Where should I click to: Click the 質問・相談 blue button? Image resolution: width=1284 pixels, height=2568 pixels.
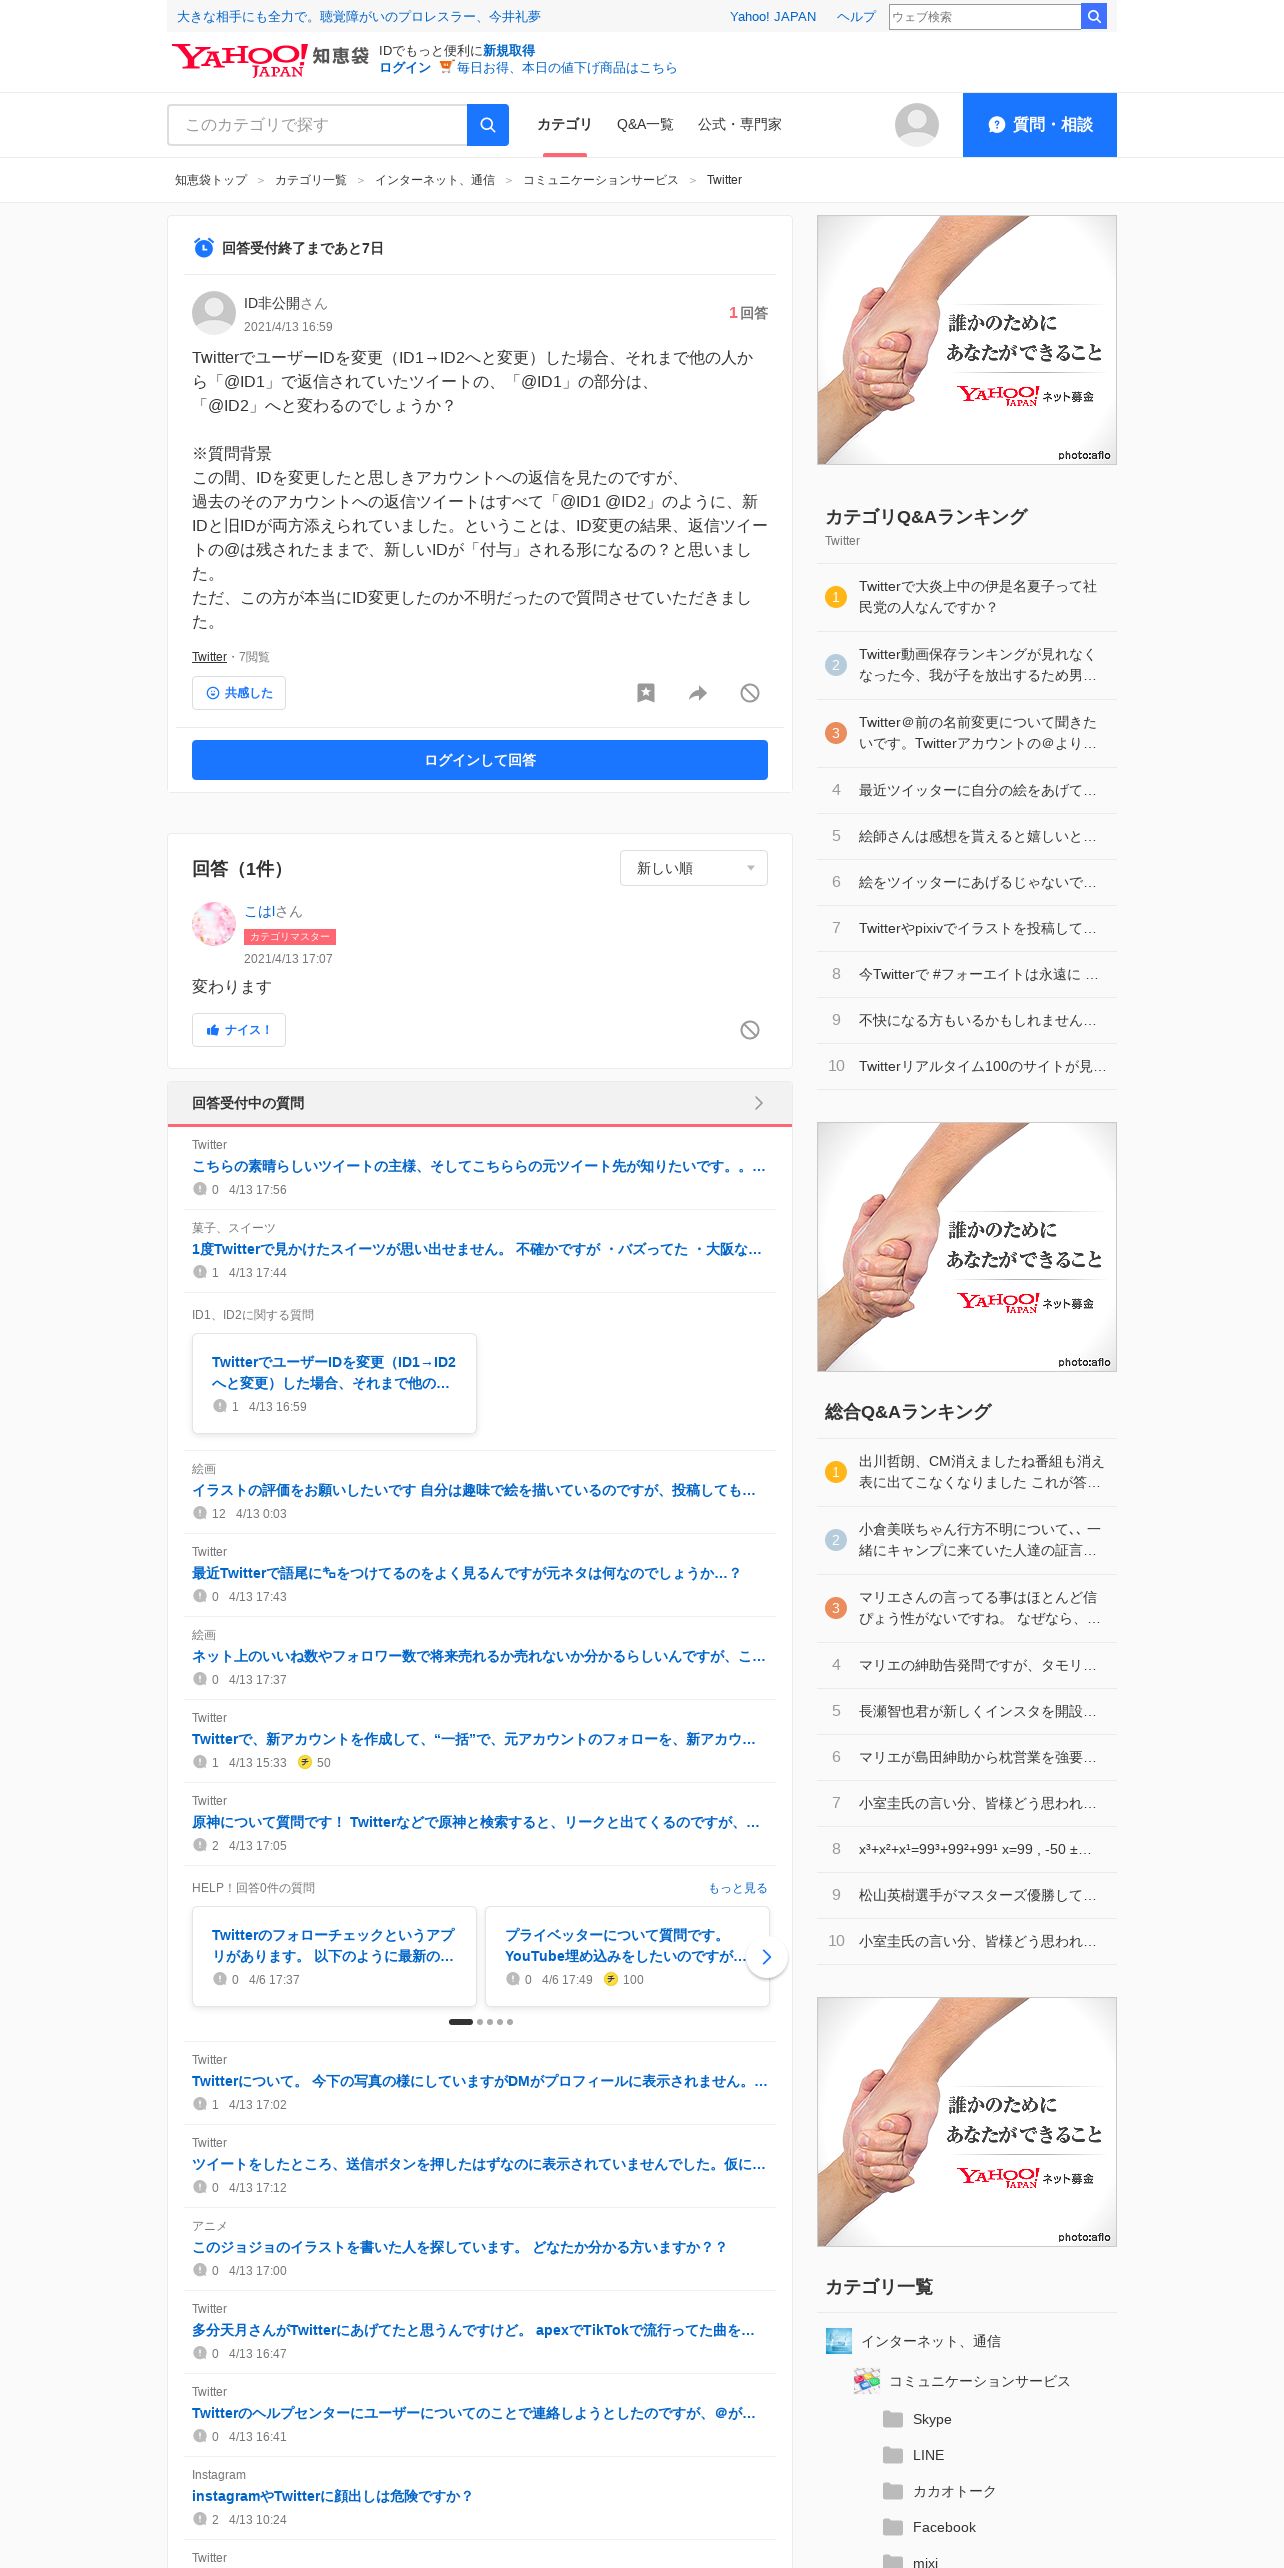tap(1040, 125)
